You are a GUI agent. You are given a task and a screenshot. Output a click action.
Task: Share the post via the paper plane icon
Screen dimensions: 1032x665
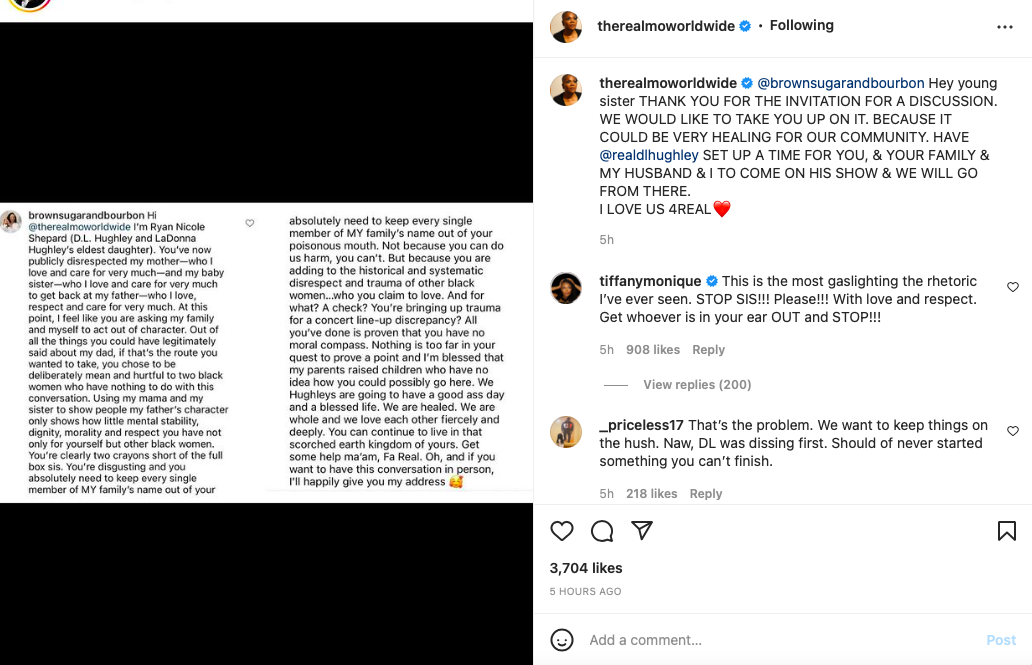pos(642,531)
